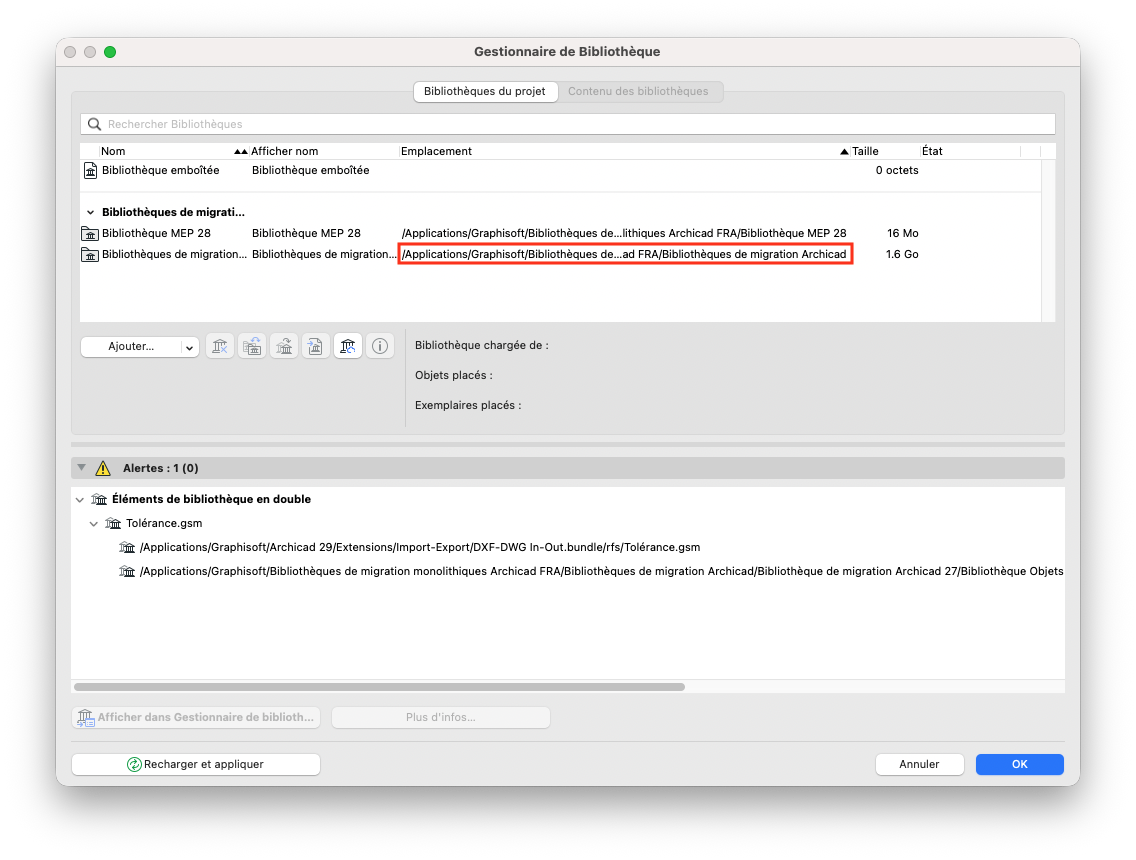Open library info via the circled i icon
The image size is (1136, 860).
[x=380, y=346]
